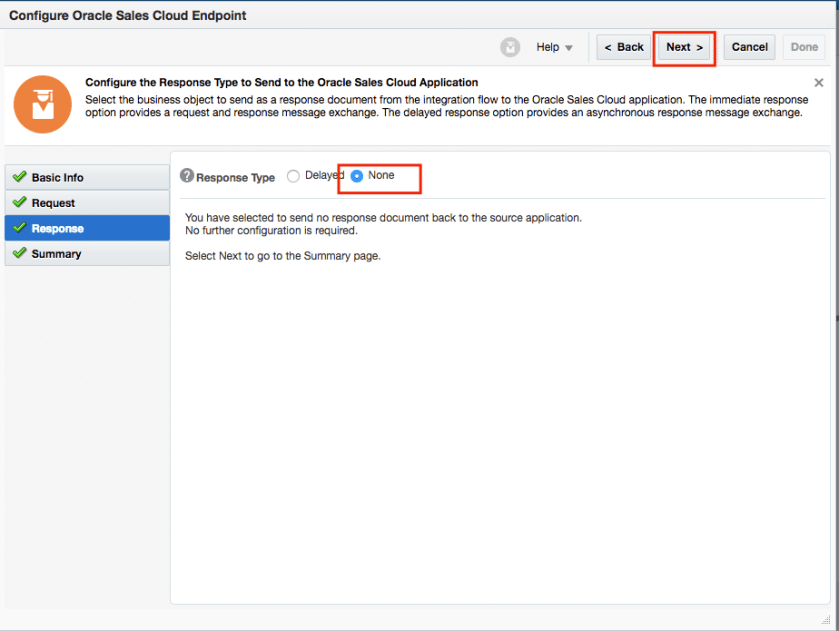
Task: Open the Help menu label
Action: tap(547, 47)
